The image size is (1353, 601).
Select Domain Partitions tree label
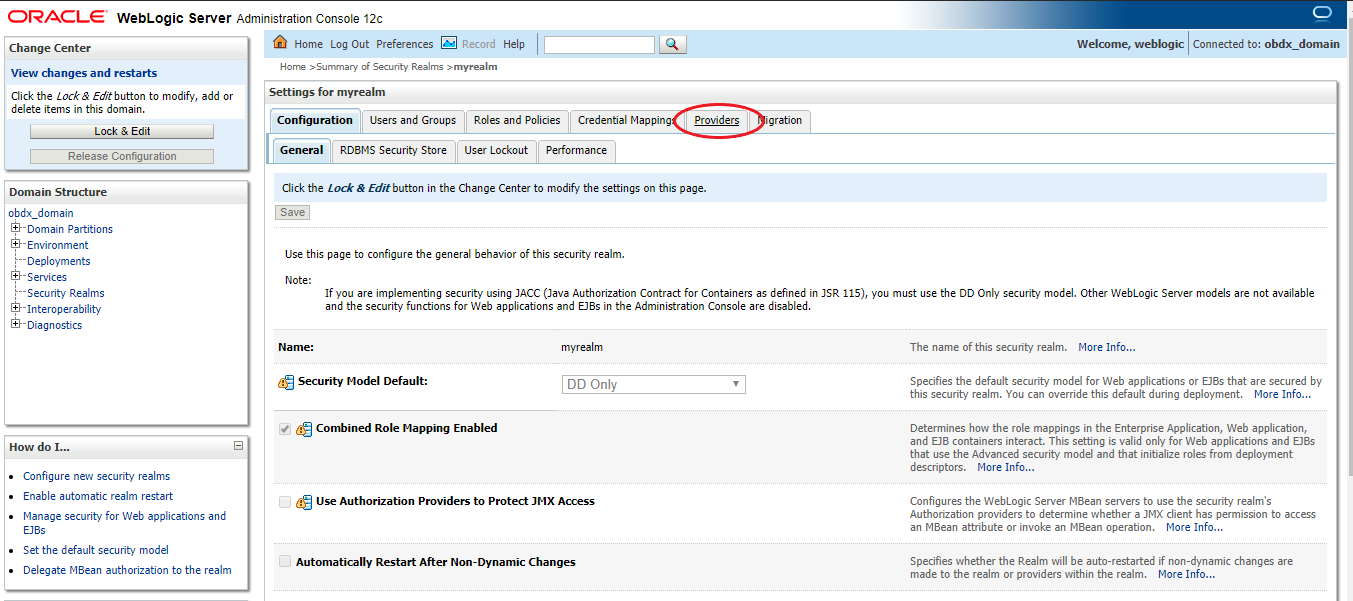click(70, 229)
